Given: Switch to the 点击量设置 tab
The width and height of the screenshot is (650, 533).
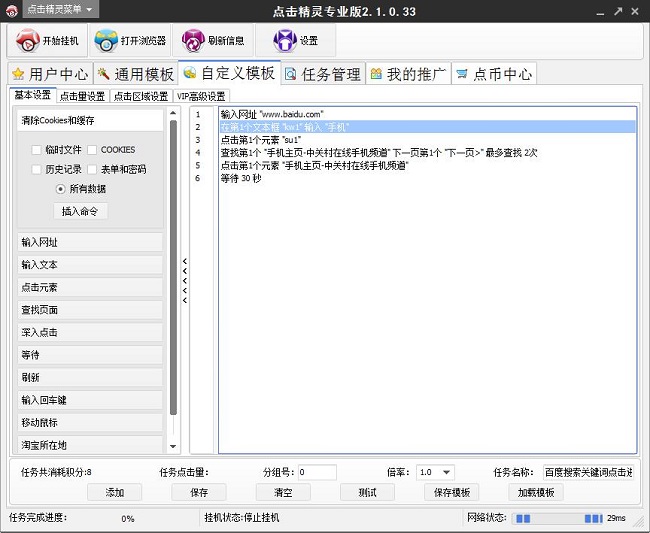Looking at the screenshot, I should click(82, 96).
